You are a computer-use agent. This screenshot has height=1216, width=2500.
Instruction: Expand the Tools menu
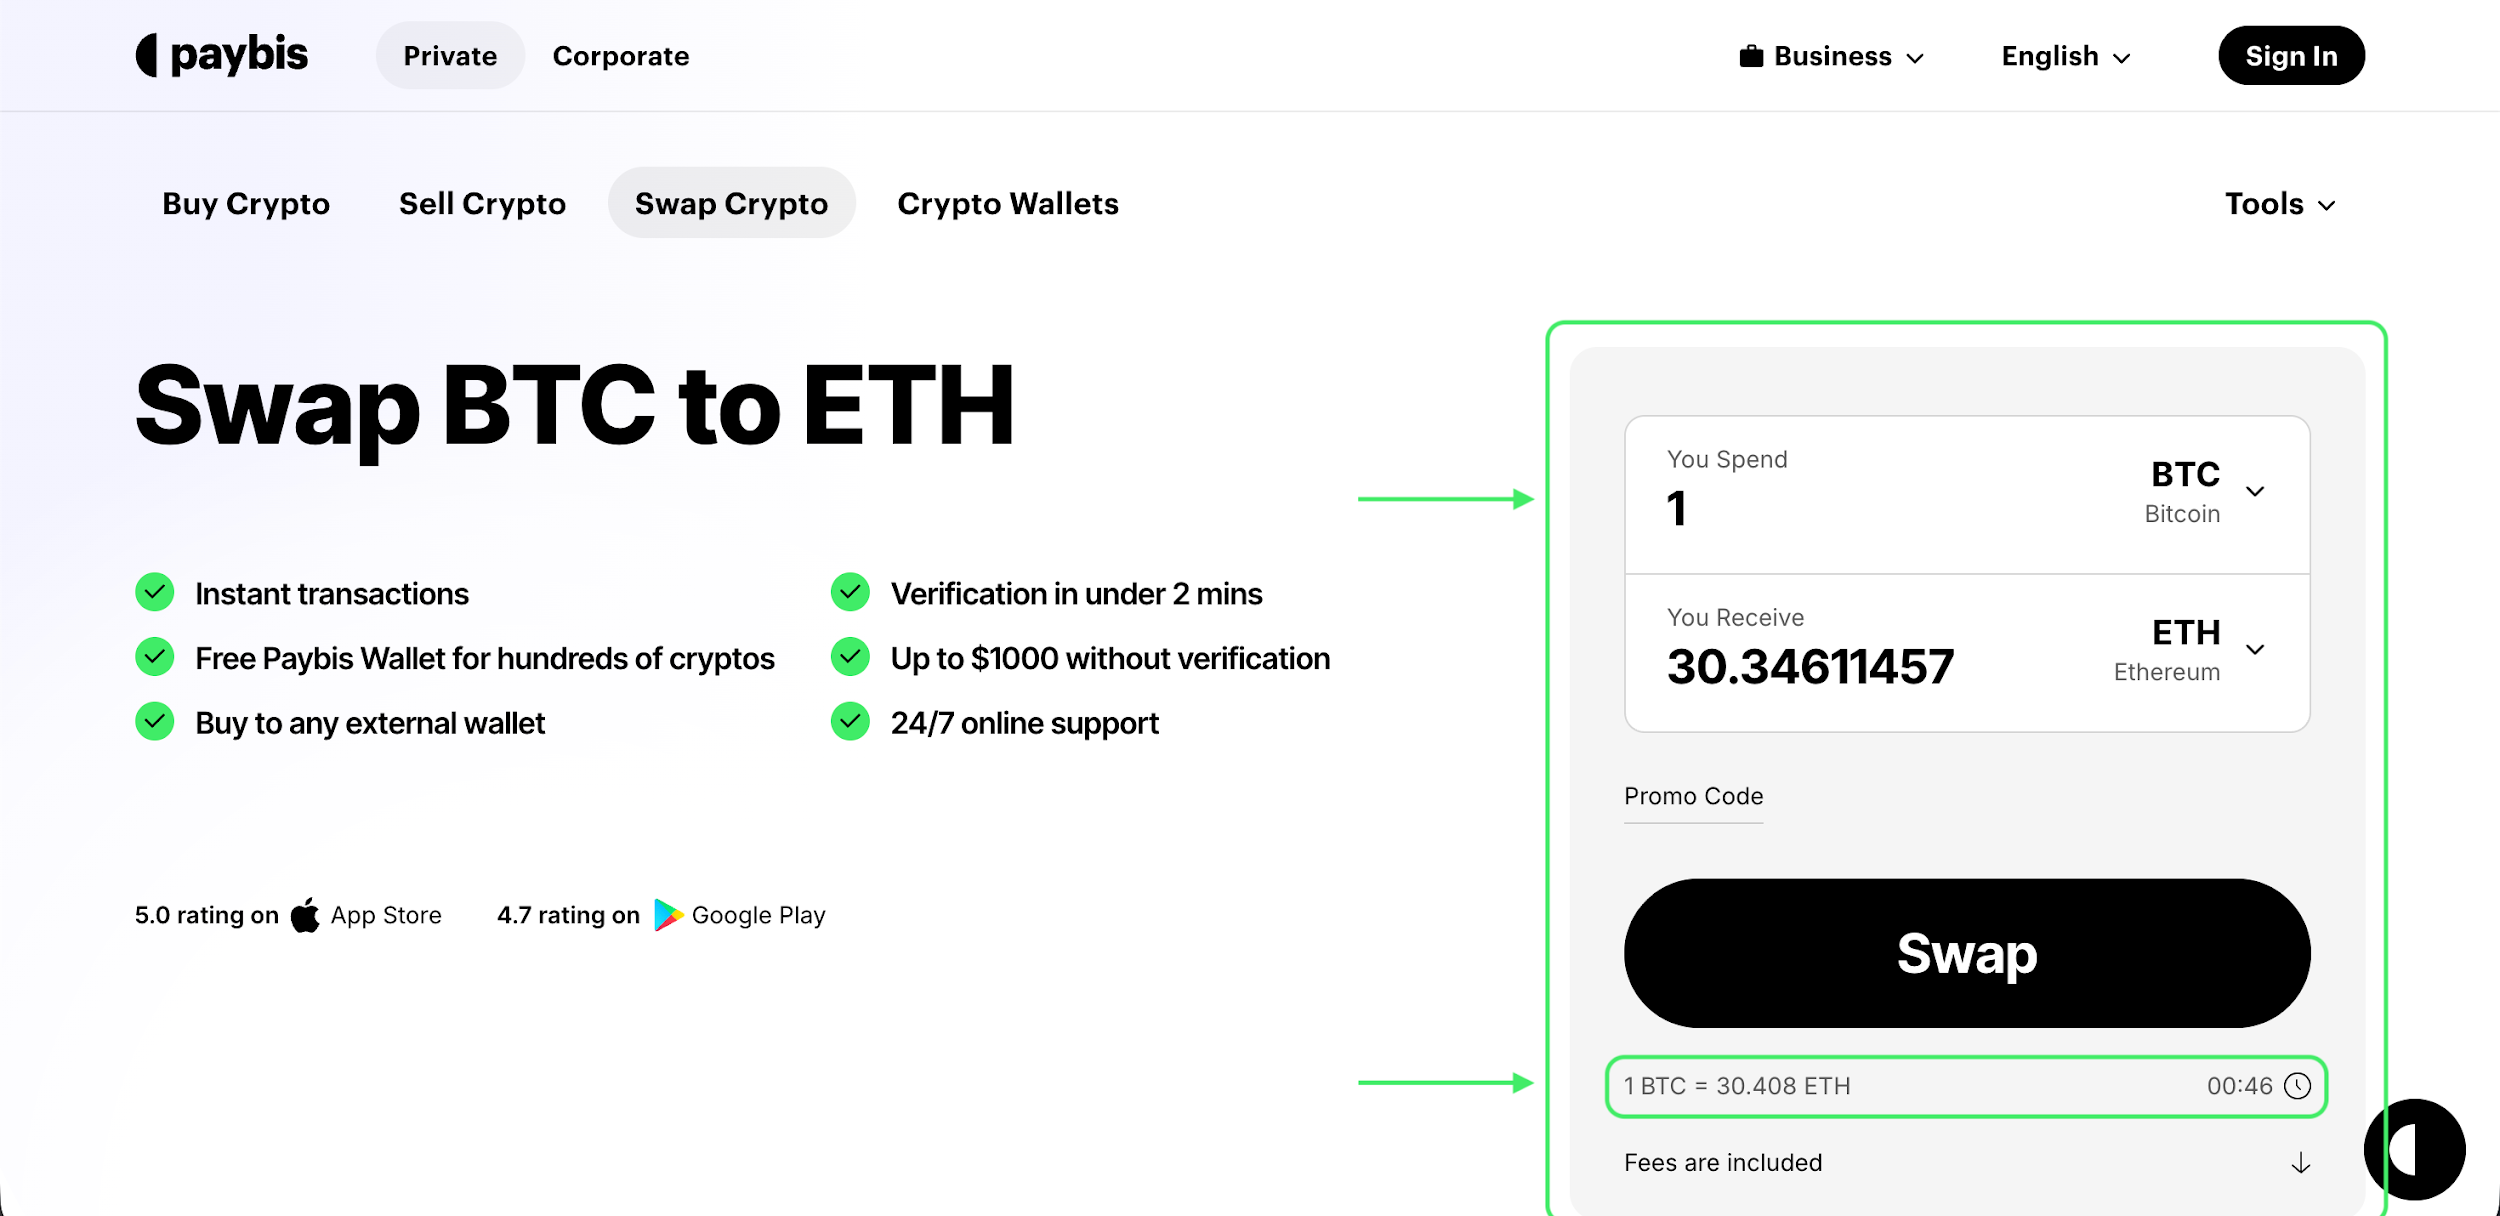[2280, 203]
